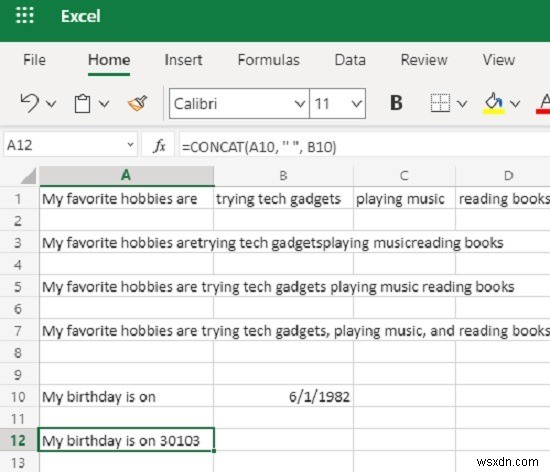
Task: Open the Review tab
Action: (x=424, y=60)
